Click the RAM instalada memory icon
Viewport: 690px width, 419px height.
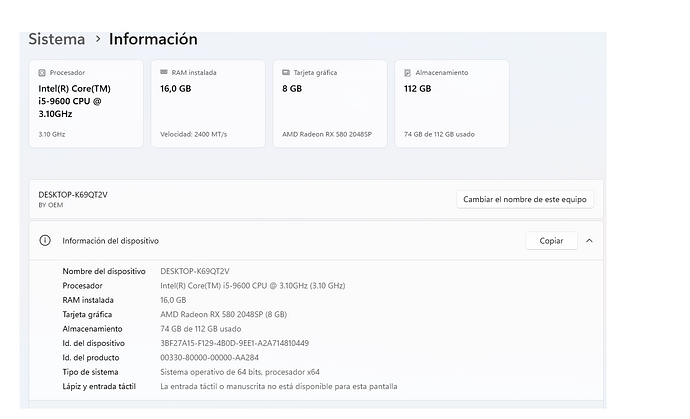[164, 72]
